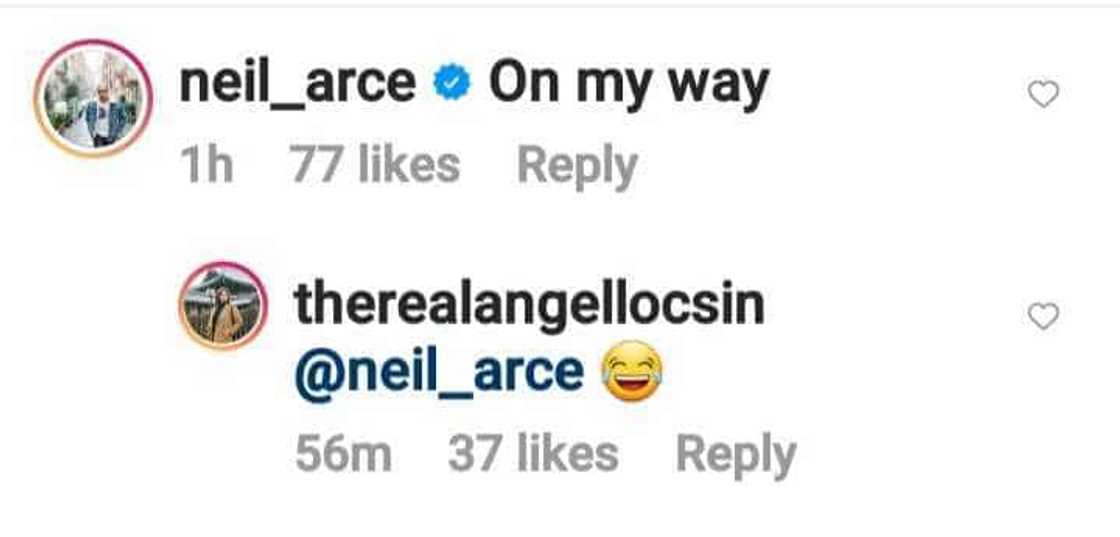Open the therealangellocsin username profile
Screen dimensions: 1120x537
point(529,304)
